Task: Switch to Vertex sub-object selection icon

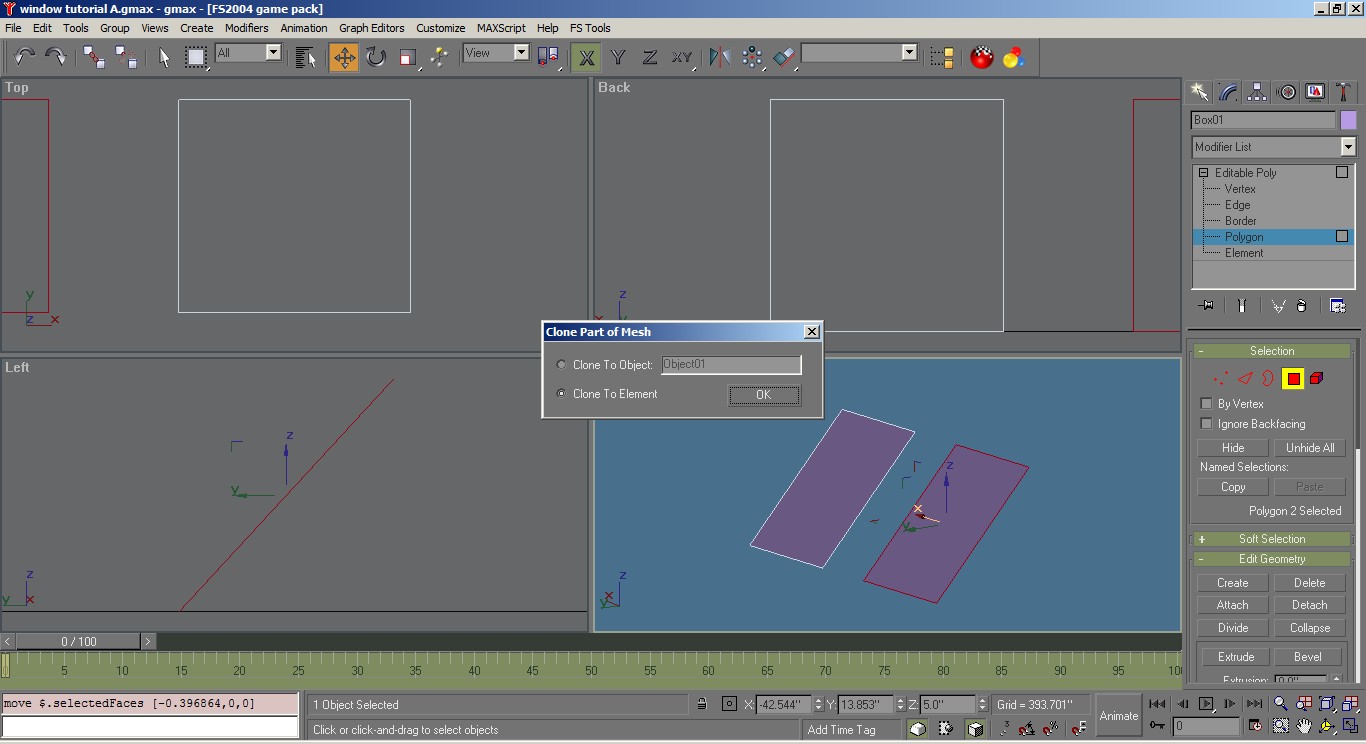Action: [x=1220, y=378]
